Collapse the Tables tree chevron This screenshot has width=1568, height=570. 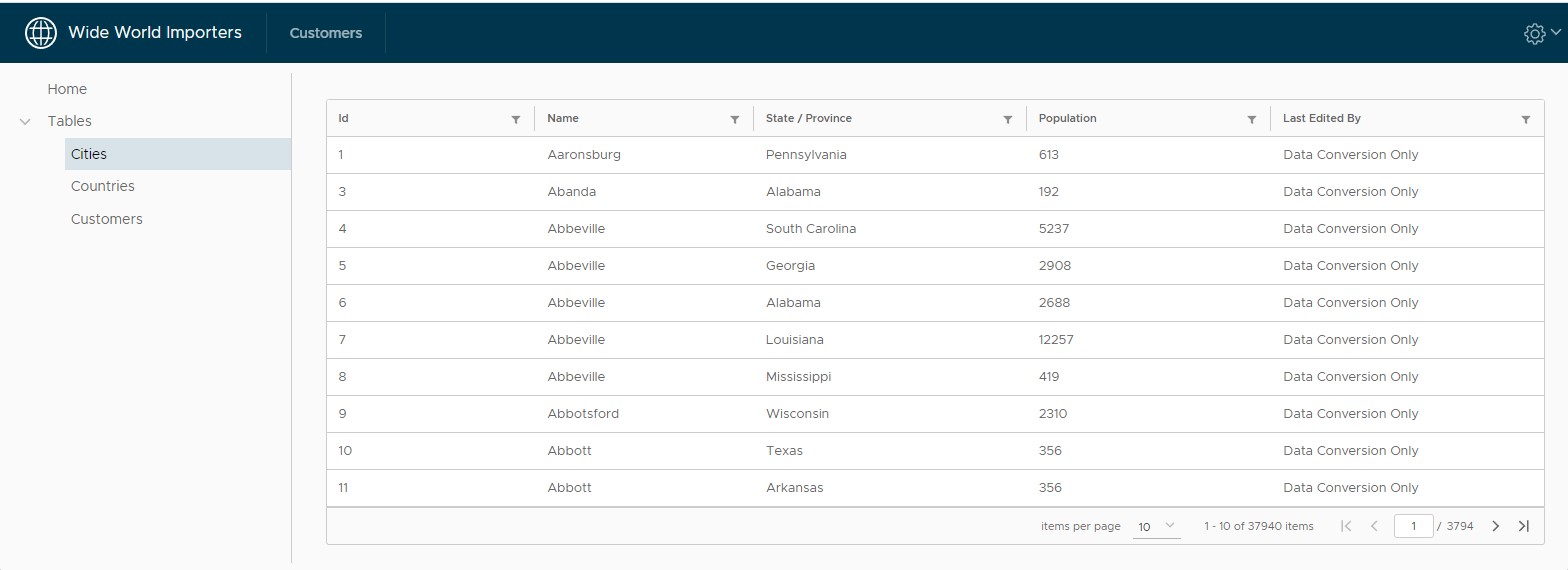click(x=25, y=121)
